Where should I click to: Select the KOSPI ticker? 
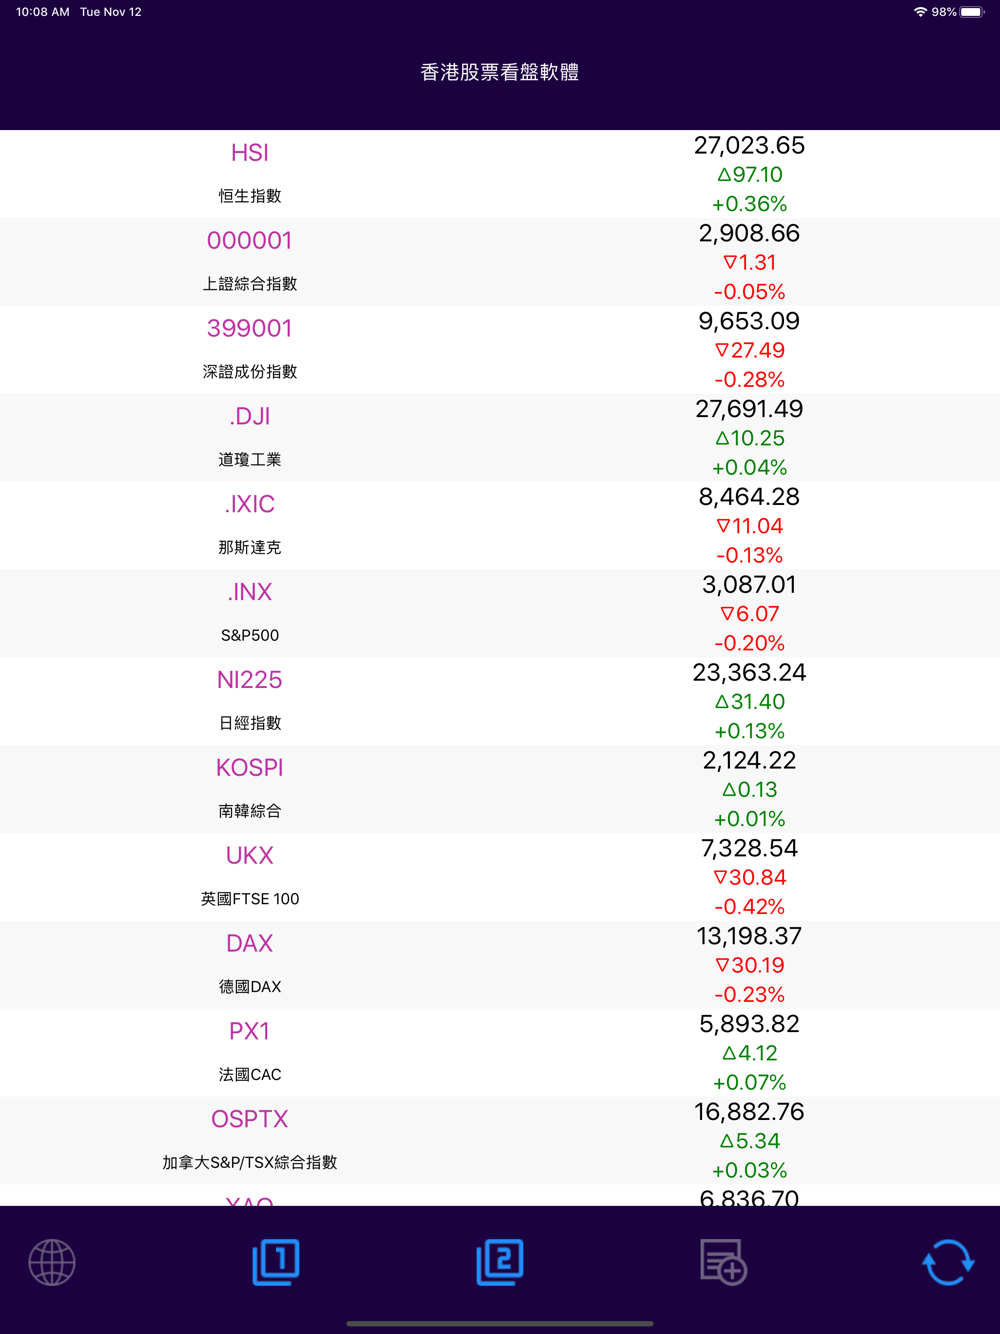point(250,767)
